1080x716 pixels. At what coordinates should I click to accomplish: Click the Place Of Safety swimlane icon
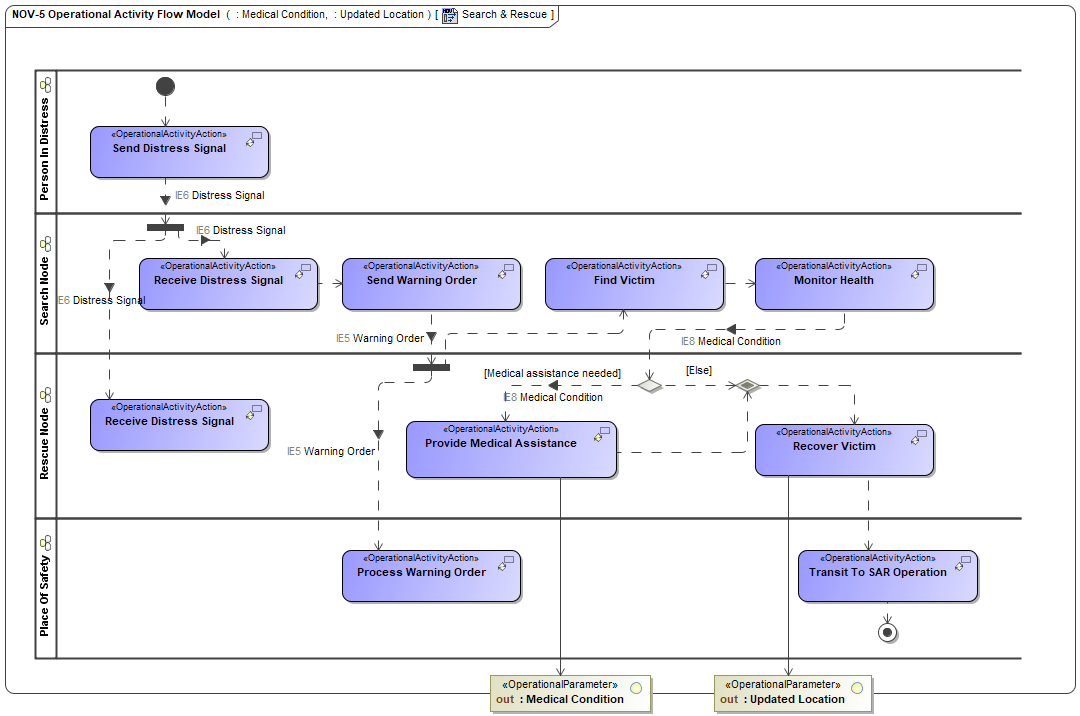coord(46,543)
